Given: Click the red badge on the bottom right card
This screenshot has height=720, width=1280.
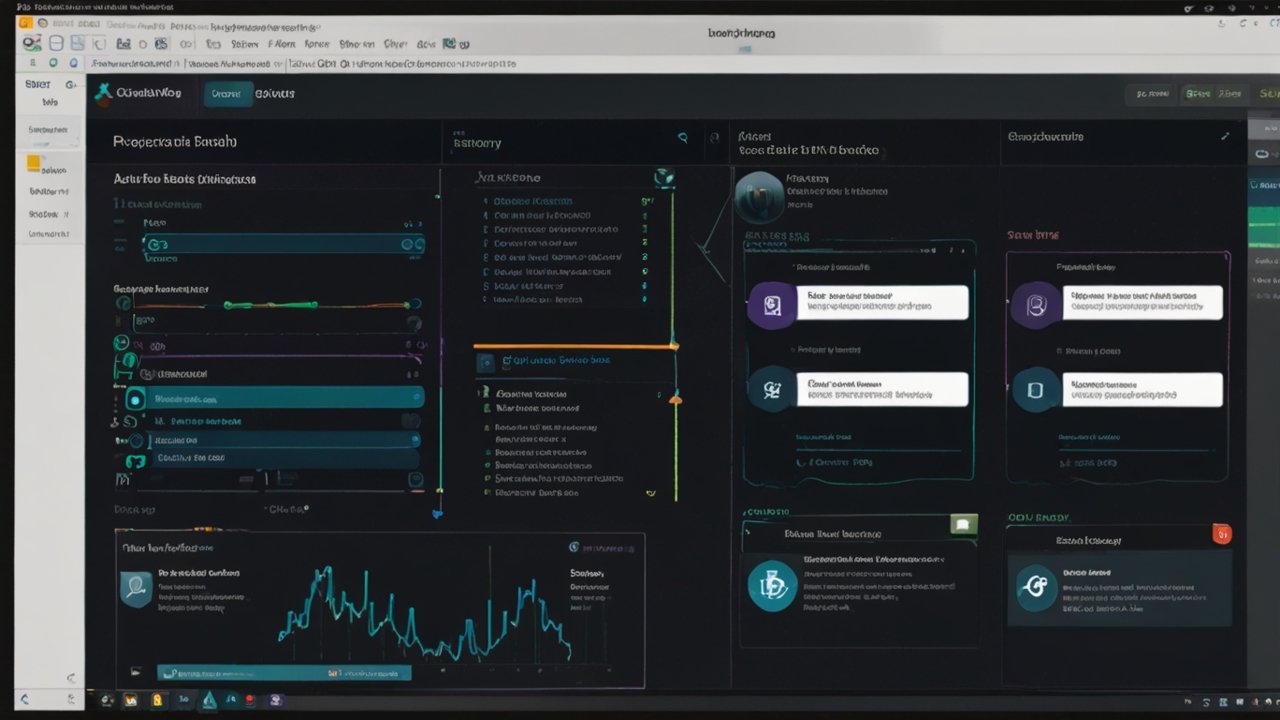Looking at the screenshot, I should [x=1221, y=534].
